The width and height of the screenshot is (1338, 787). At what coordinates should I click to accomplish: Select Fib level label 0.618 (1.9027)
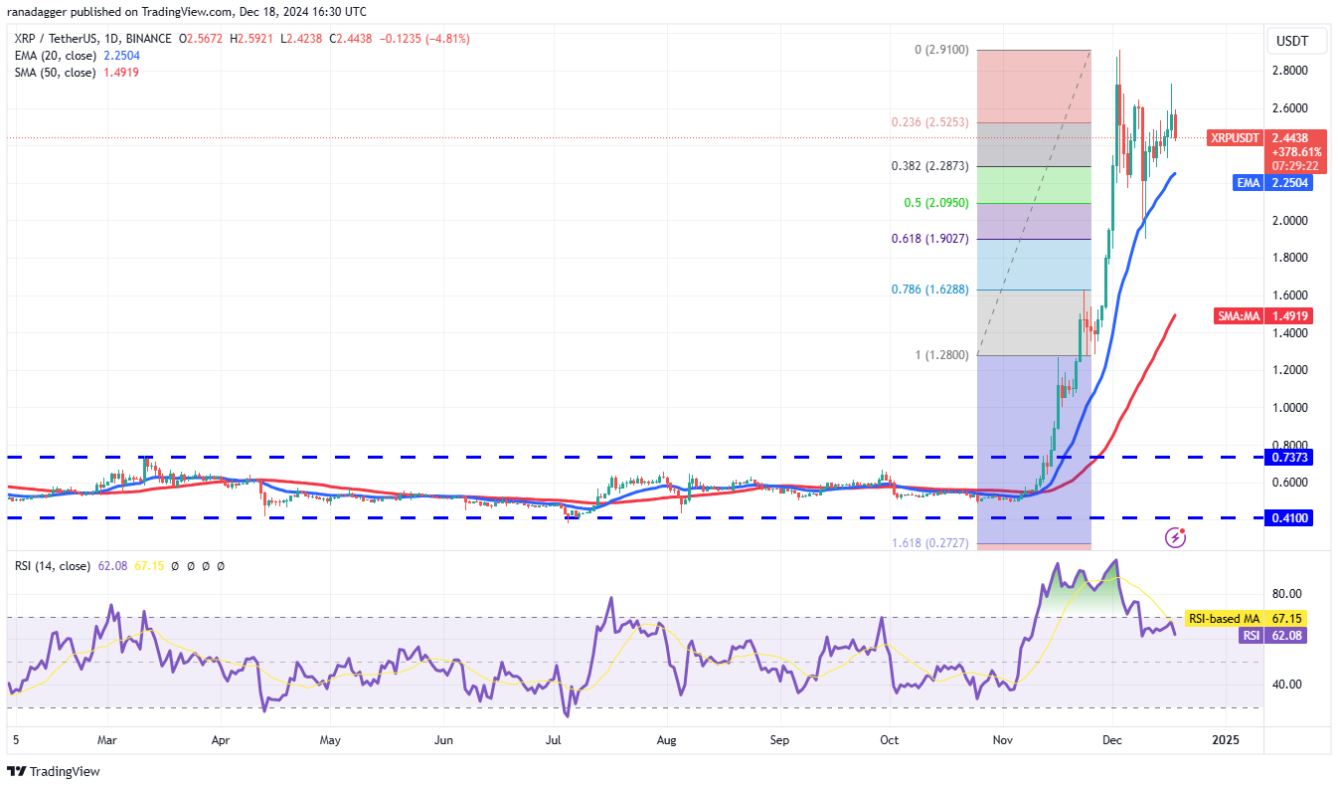930,239
